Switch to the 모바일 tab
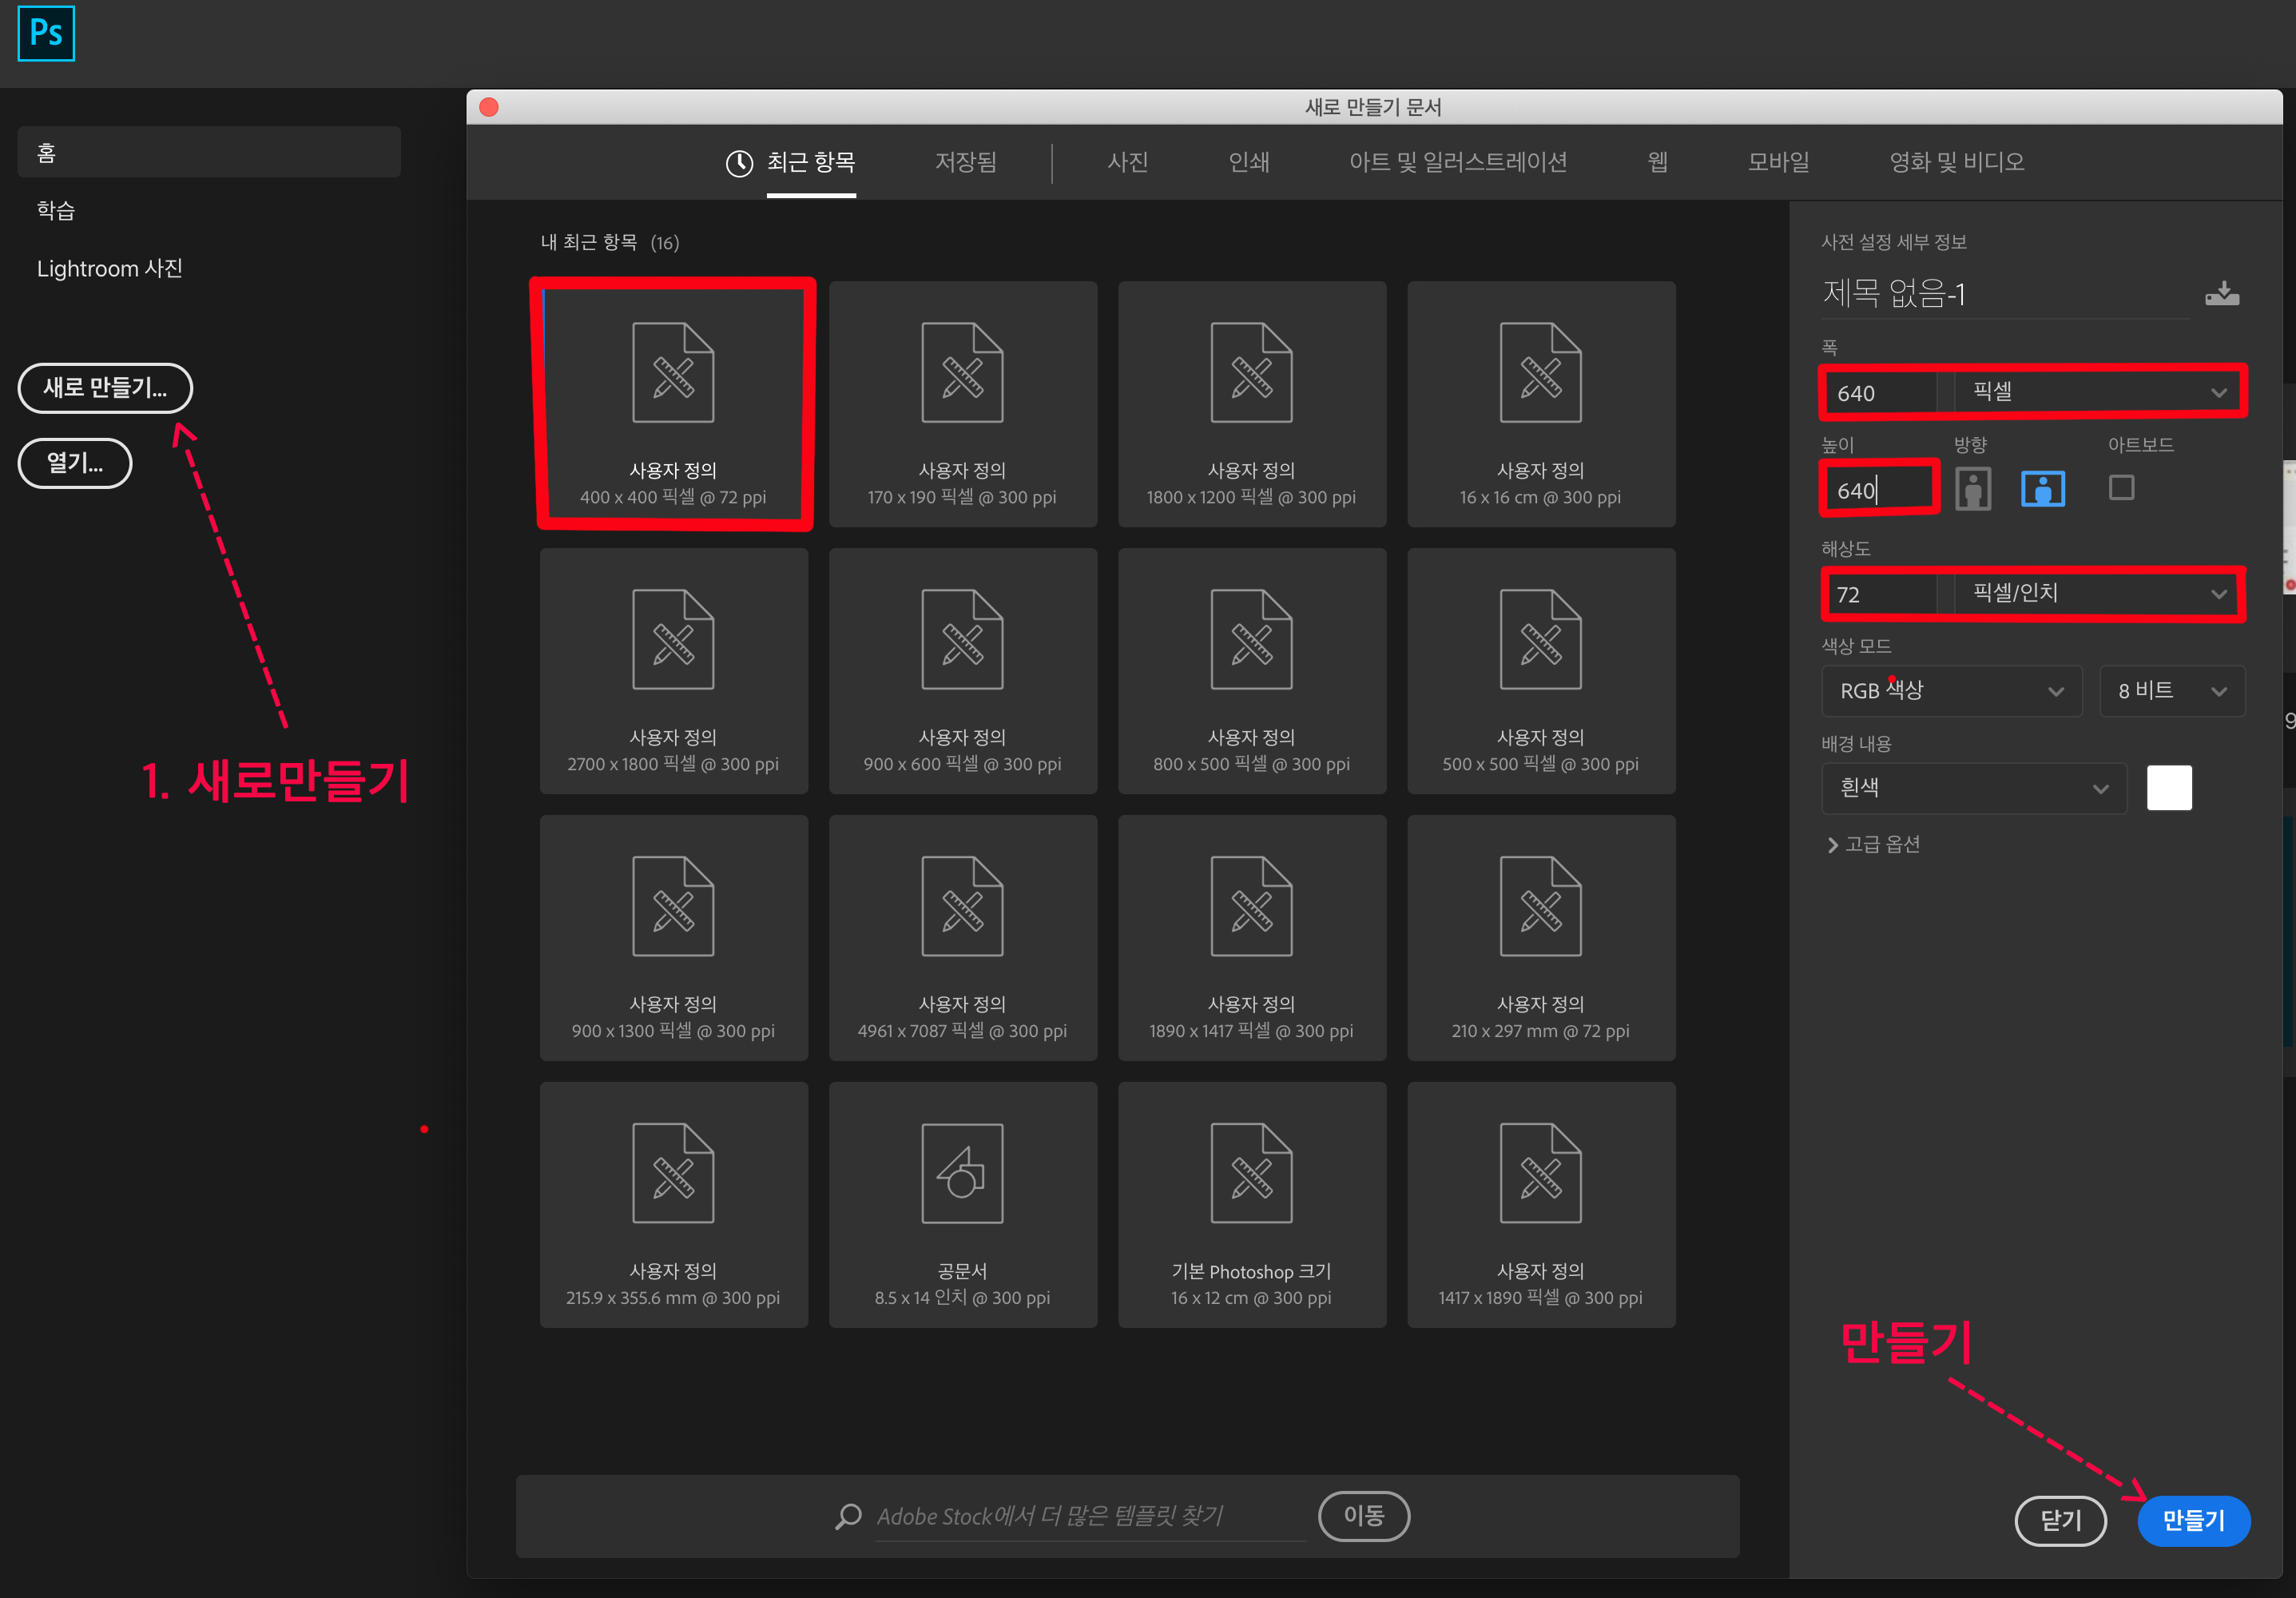This screenshot has height=1598, width=2296. [x=1778, y=162]
